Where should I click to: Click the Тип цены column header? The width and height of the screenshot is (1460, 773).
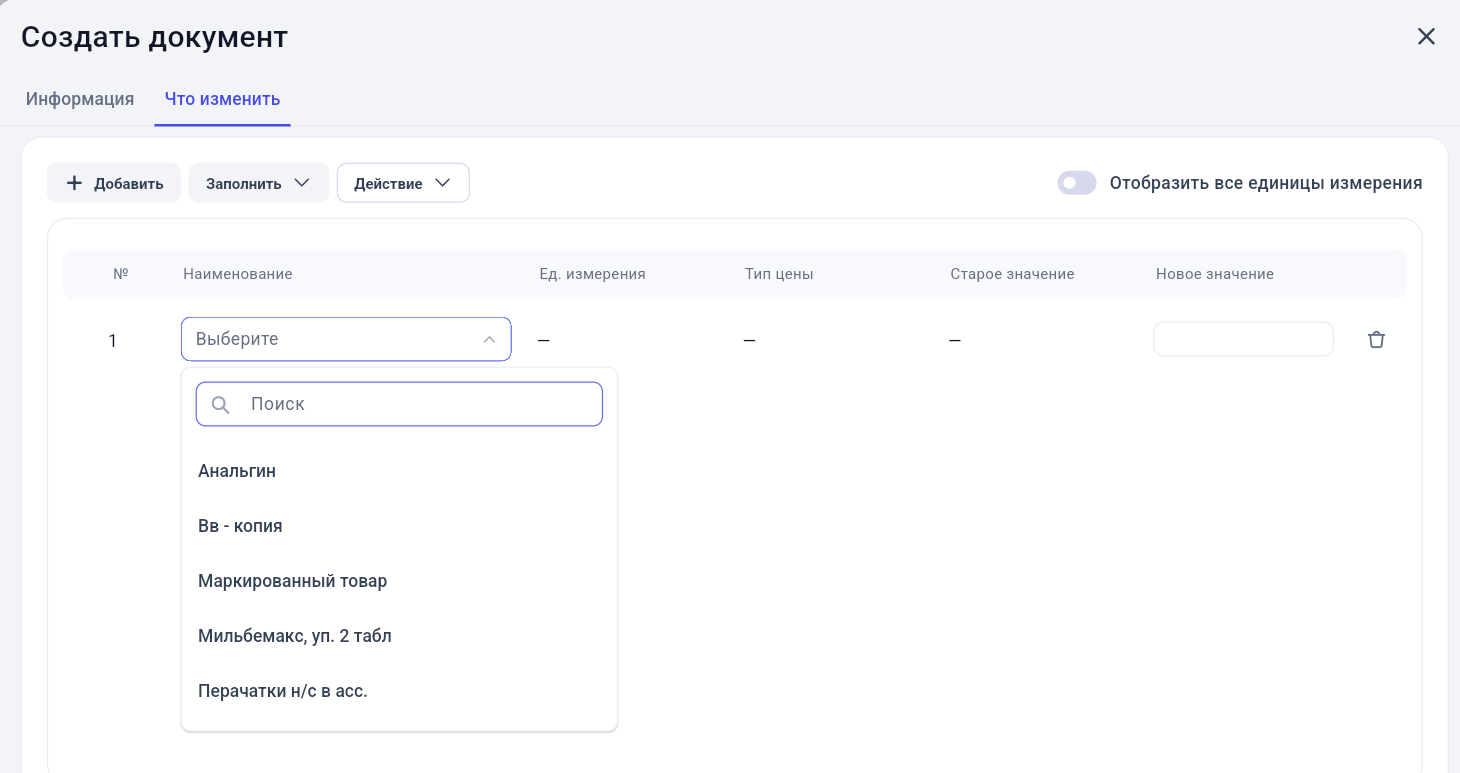point(779,274)
